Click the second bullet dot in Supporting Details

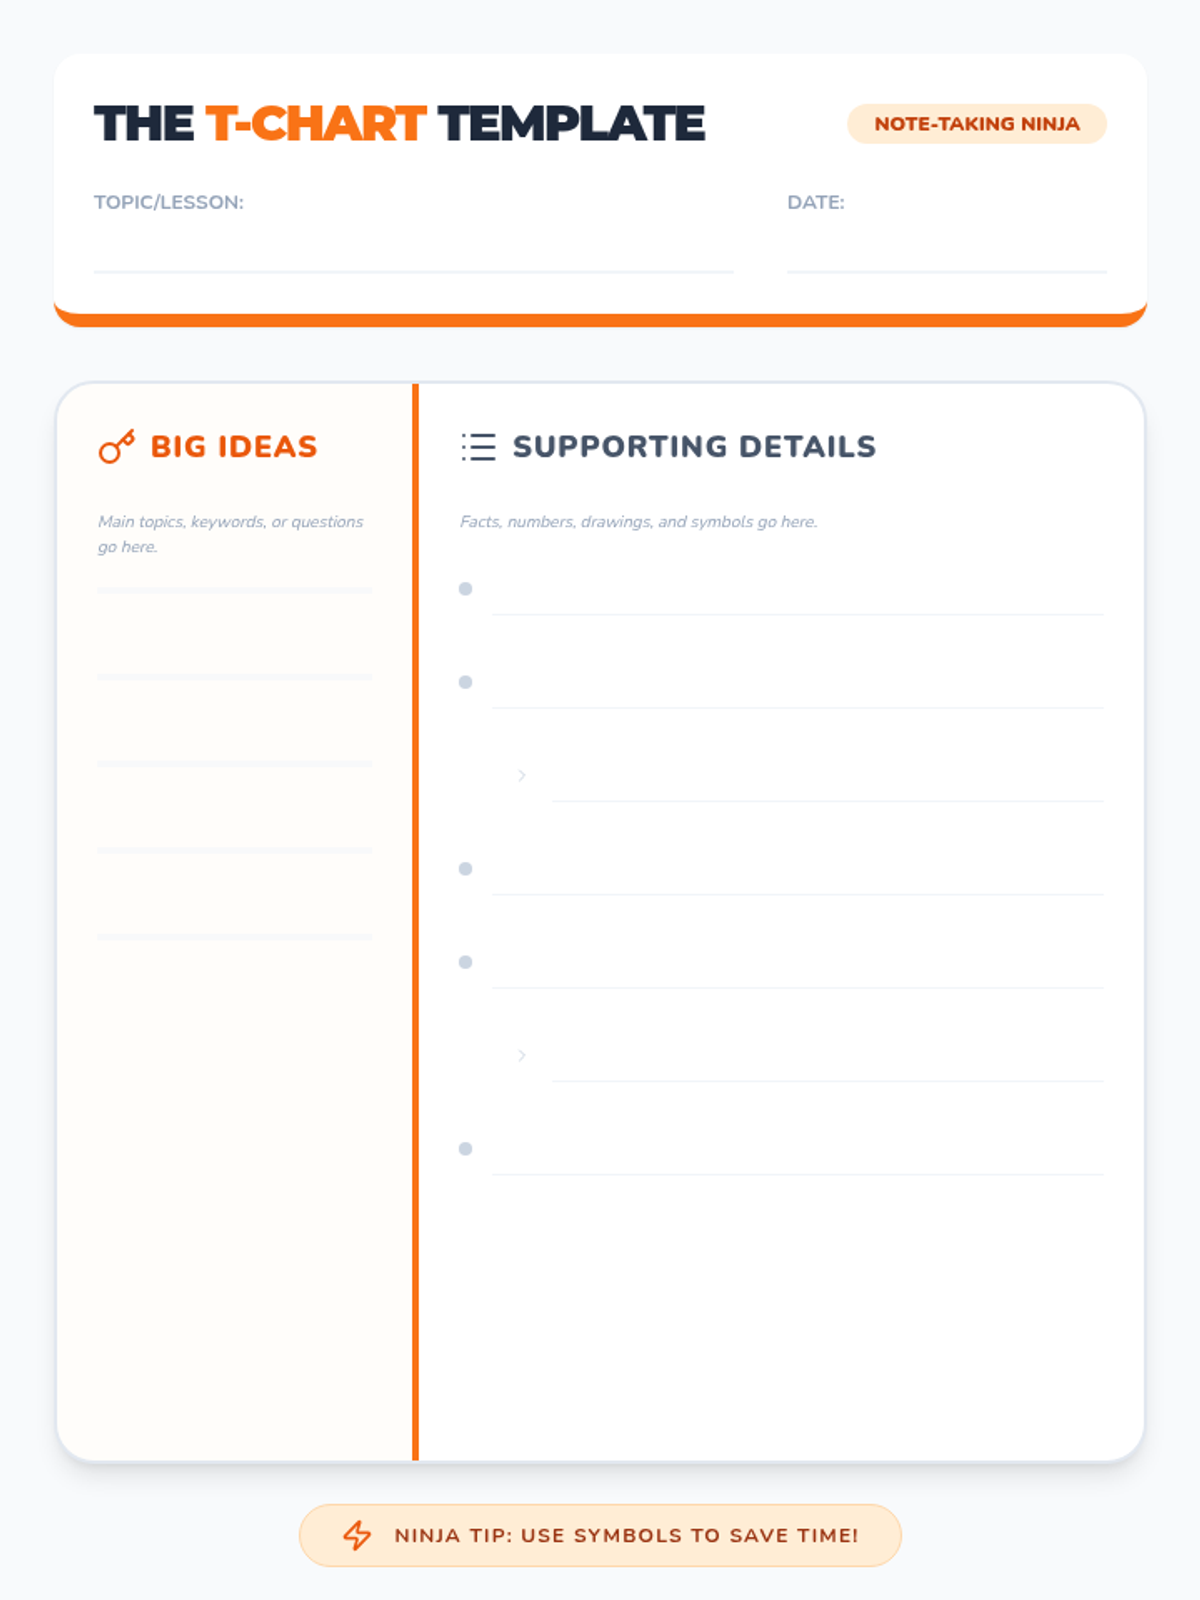click(465, 682)
